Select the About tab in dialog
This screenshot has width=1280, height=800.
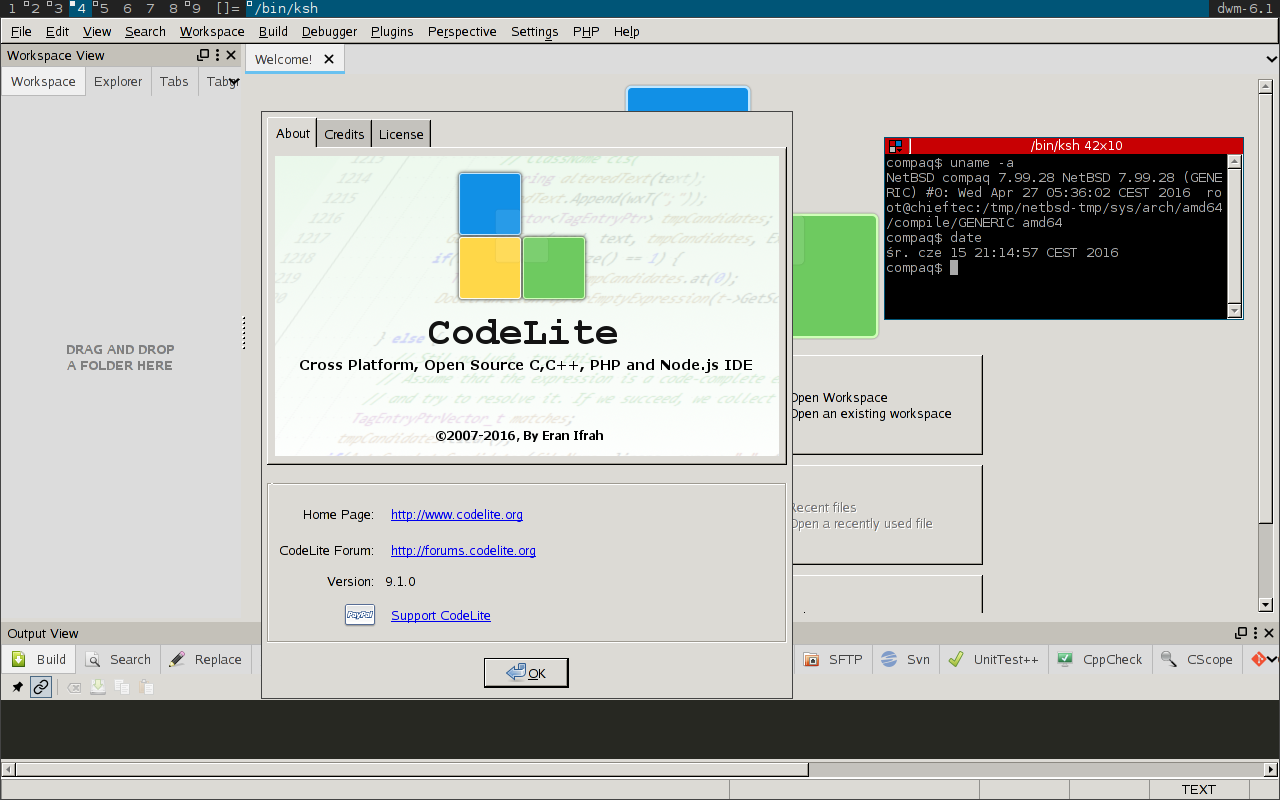[293, 133]
